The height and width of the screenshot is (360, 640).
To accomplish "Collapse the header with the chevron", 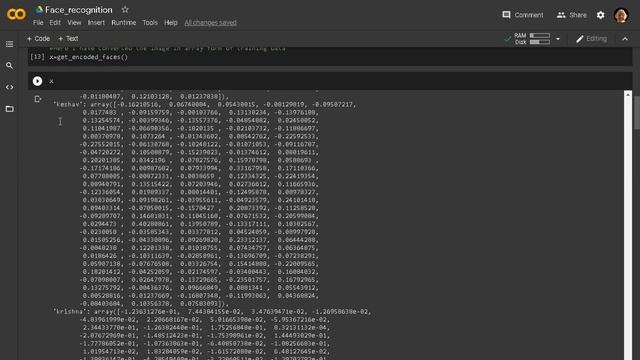I will (625, 39).
